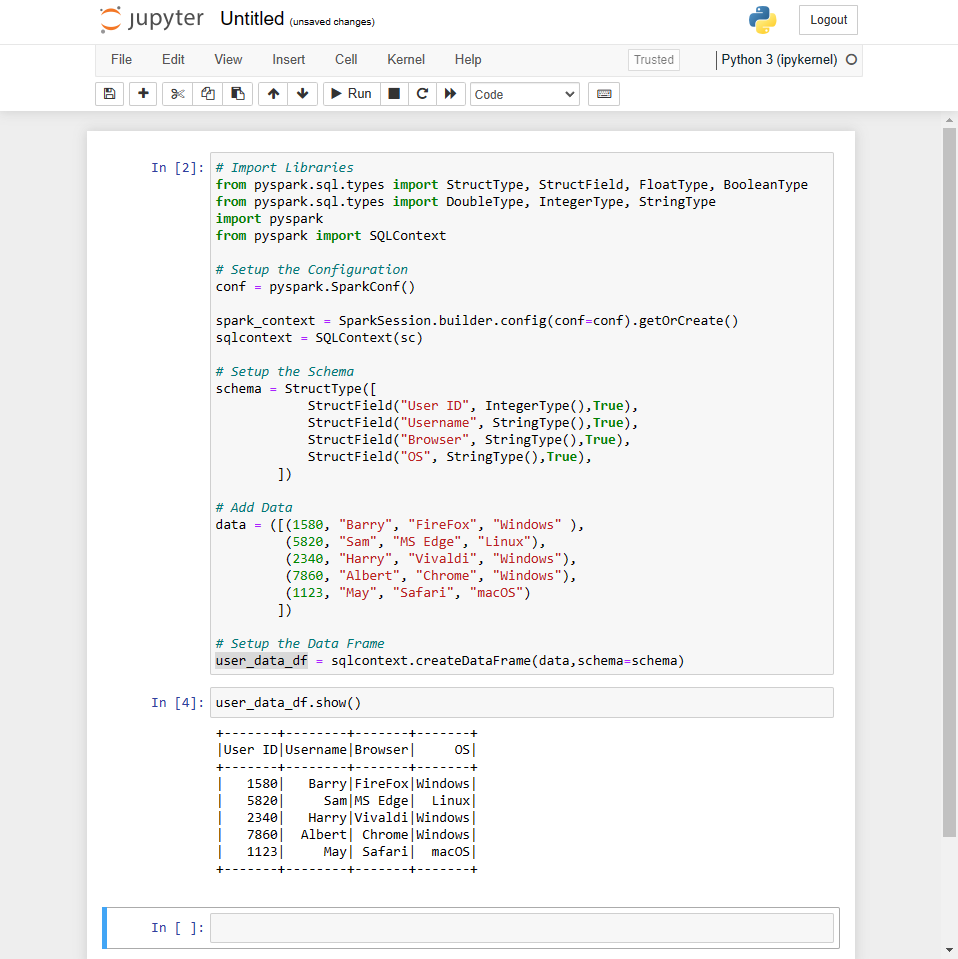Copy the selected cell with the copy icon
The height and width of the screenshot is (959, 958).
click(x=207, y=93)
